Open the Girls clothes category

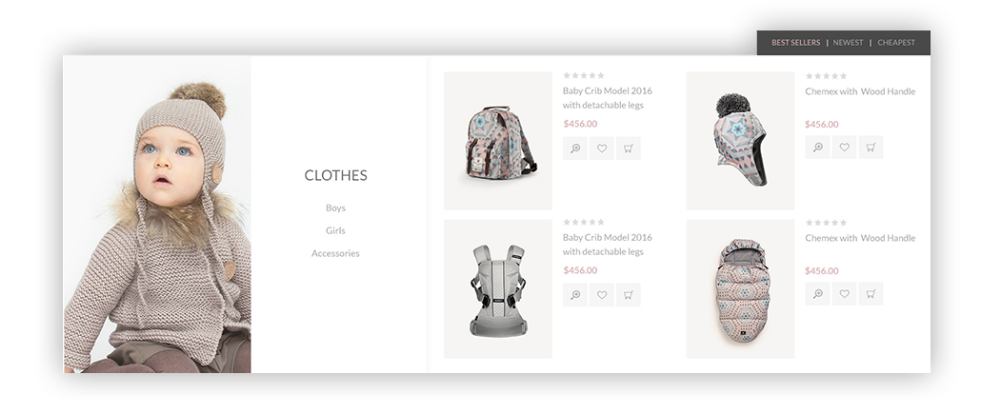[335, 230]
